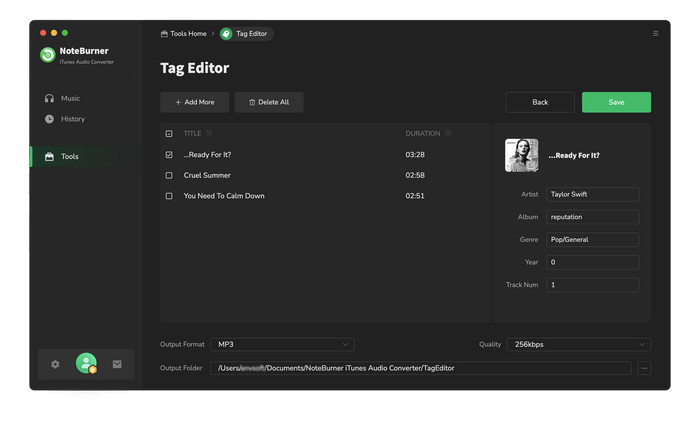Click the 03:28 duration value
The height and width of the screenshot is (429, 700).
(415, 154)
